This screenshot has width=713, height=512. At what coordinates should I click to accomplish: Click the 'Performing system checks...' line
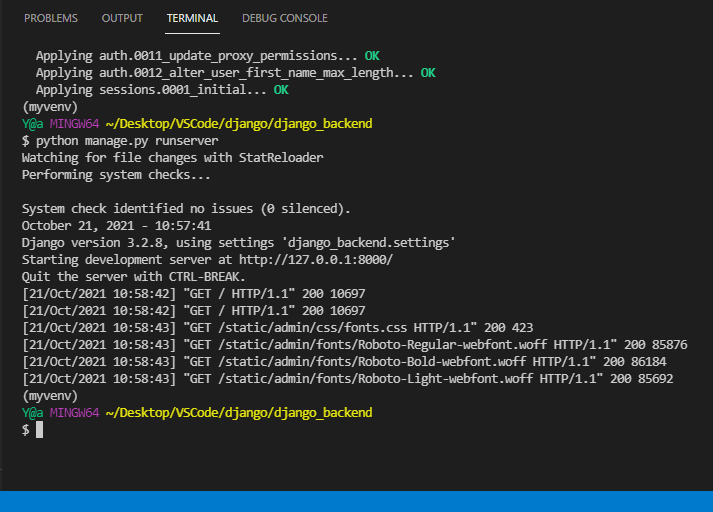tap(116, 175)
